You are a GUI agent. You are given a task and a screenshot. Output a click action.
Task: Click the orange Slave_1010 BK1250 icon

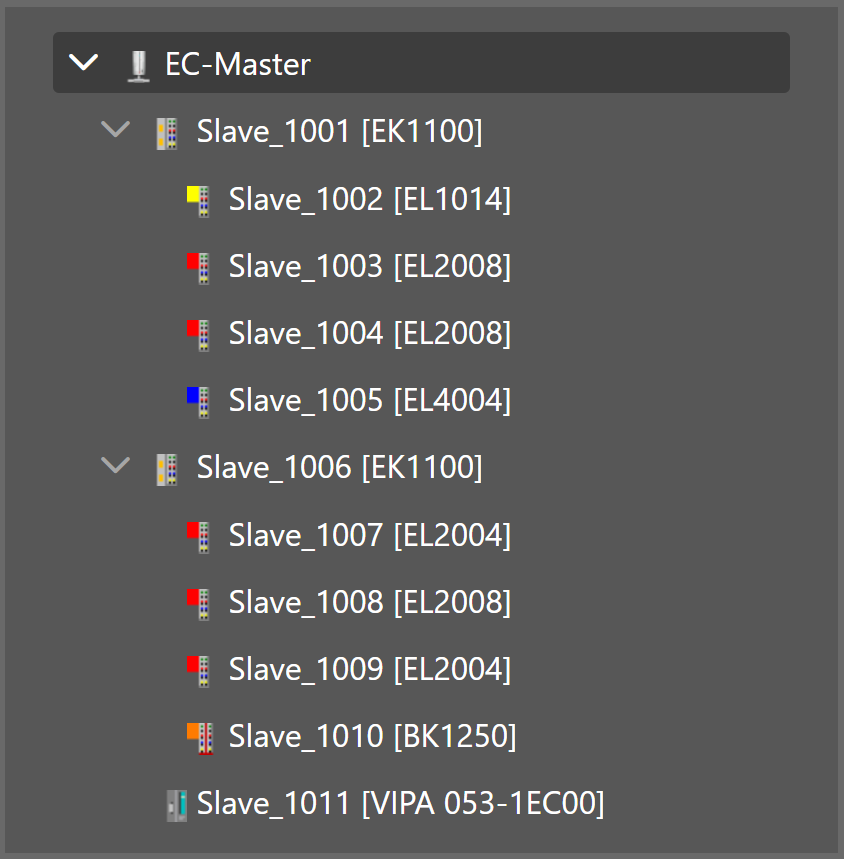tap(200, 737)
